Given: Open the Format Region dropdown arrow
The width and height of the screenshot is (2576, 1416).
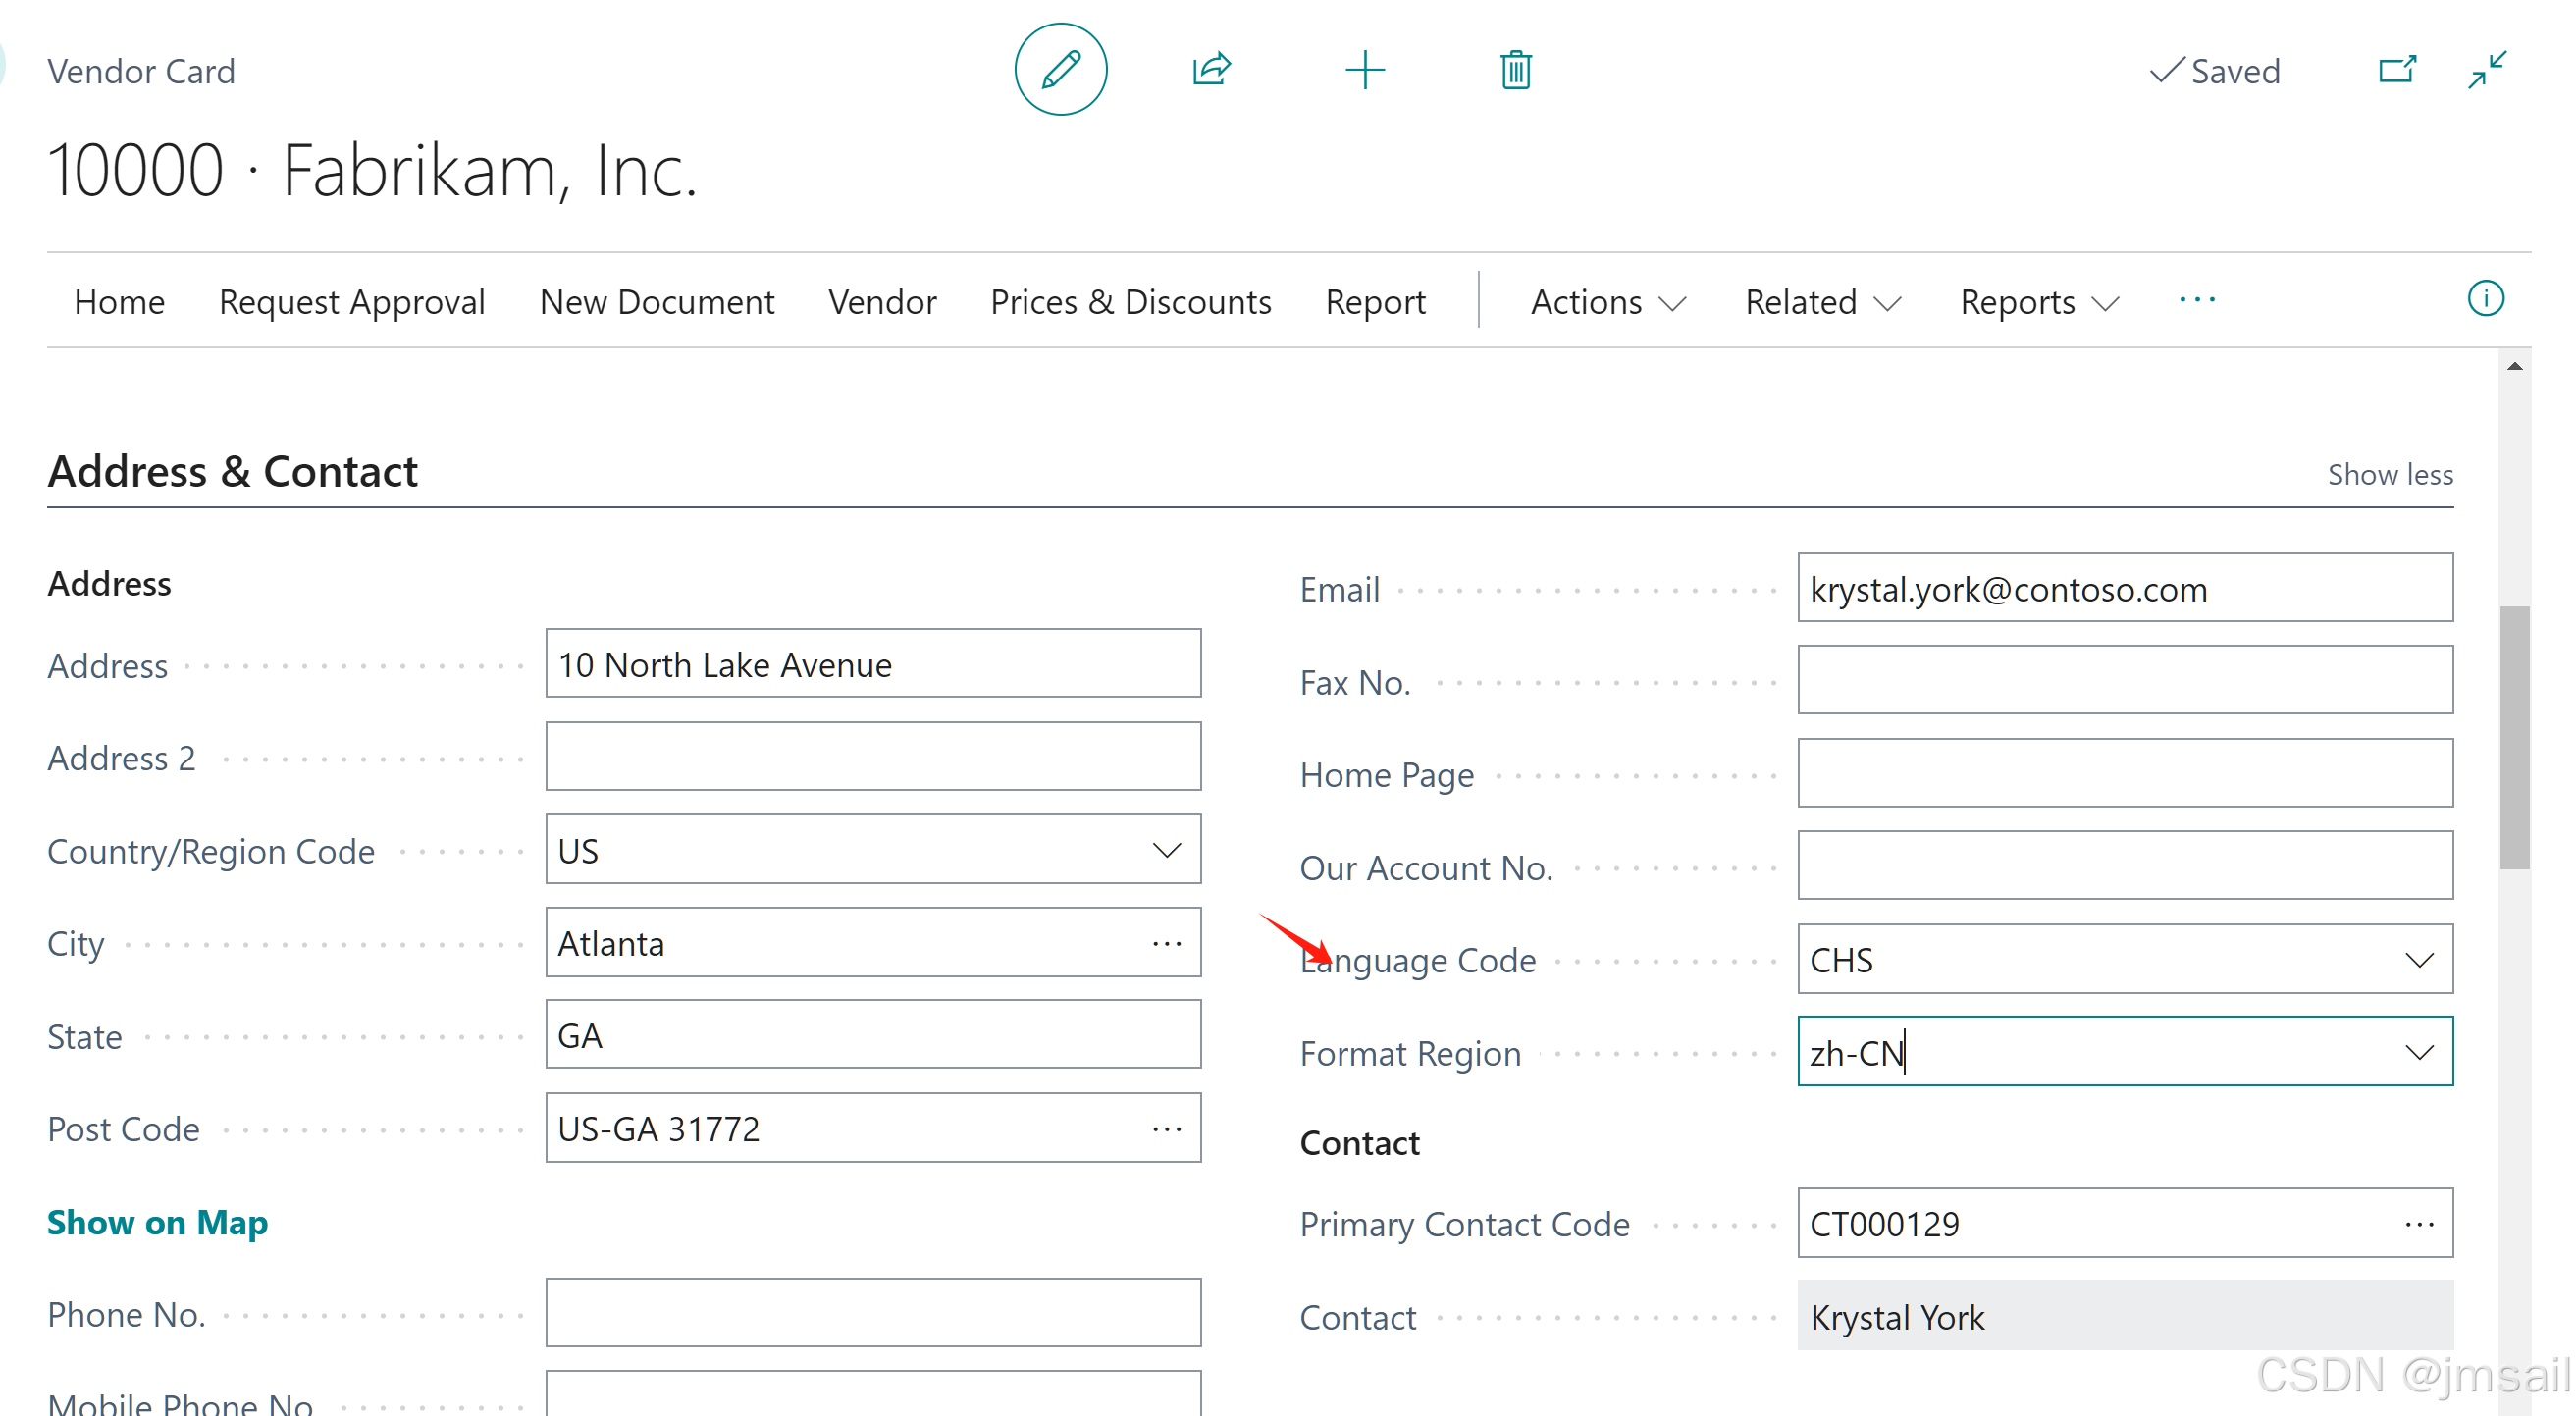Looking at the screenshot, I should (x=2418, y=1052).
